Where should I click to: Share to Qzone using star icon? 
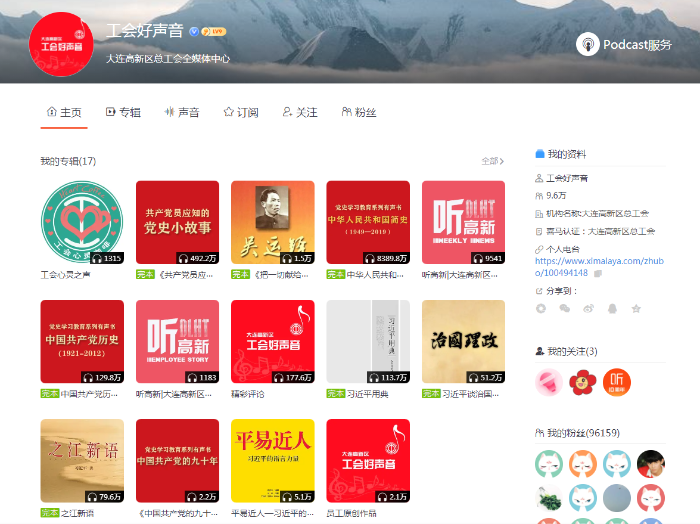click(x=635, y=309)
